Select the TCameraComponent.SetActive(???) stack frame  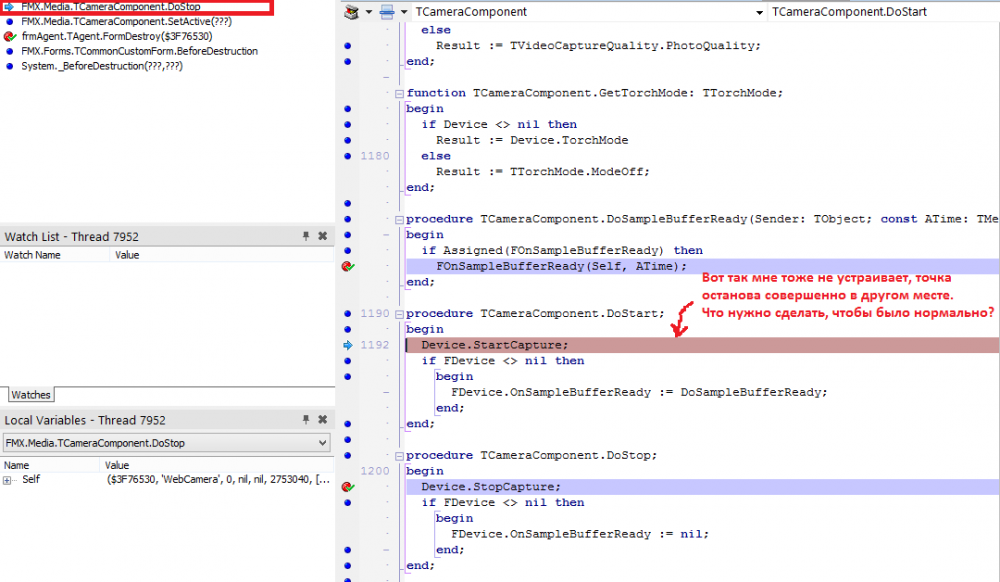tap(126, 22)
